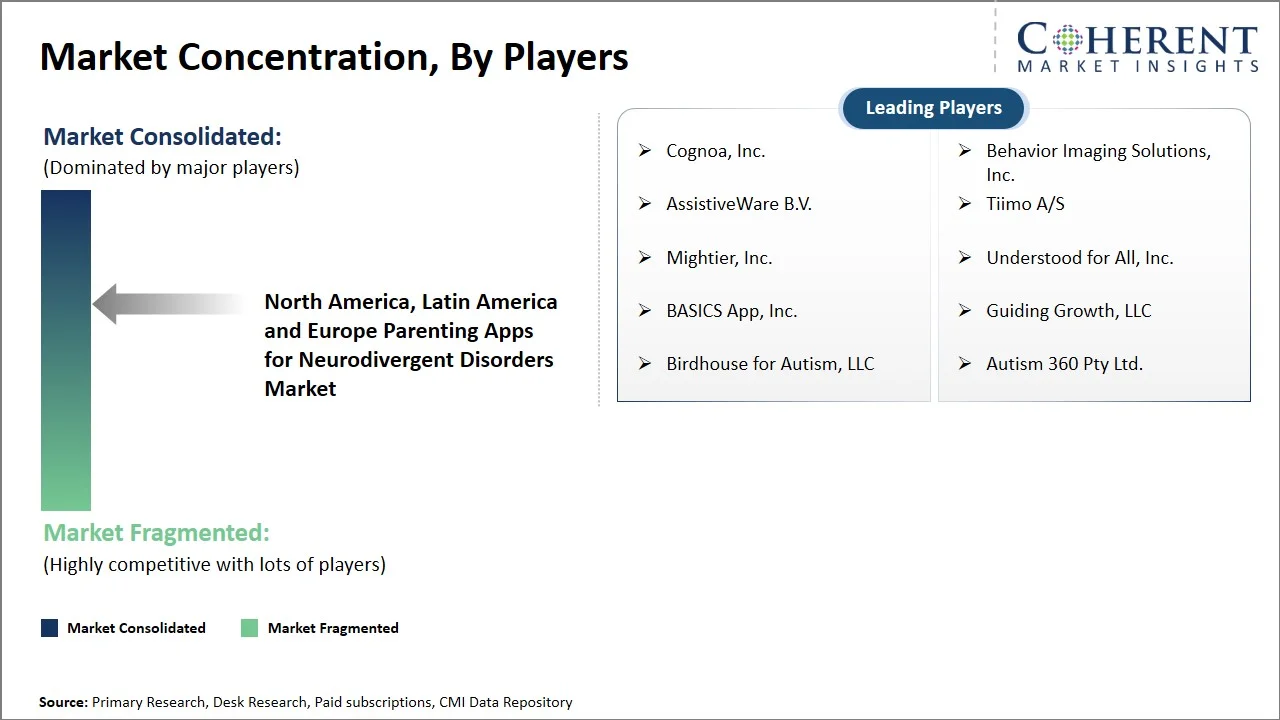
Task: Click the green Market Fragmented legend swatch
Action: click(249, 628)
